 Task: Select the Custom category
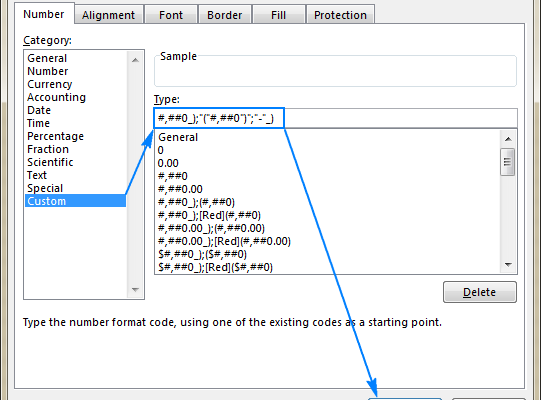tap(75, 201)
